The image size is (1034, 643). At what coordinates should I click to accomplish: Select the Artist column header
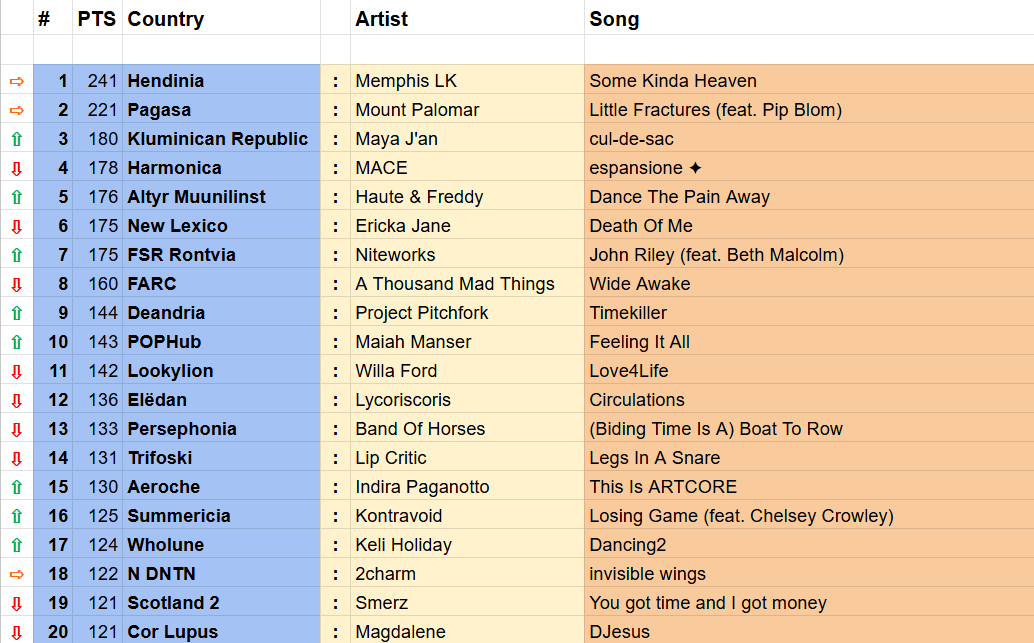382,19
